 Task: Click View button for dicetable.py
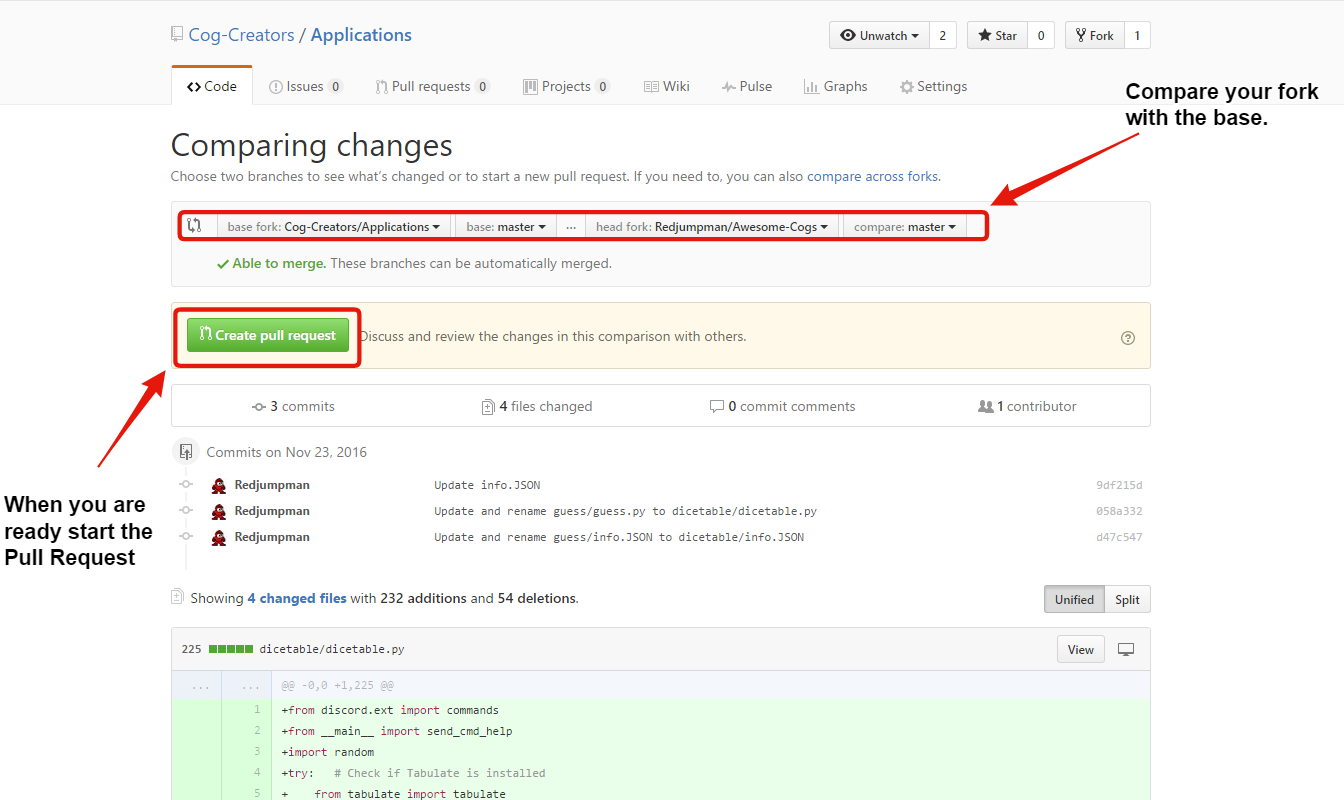[x=1081, y=650]
